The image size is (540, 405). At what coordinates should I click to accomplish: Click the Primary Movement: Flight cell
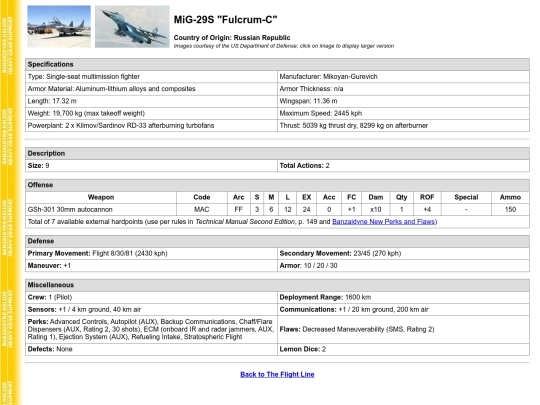(152, 253)
